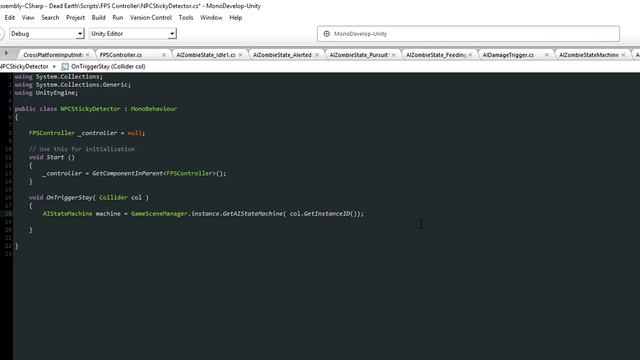Open the Help menu
640x360 pixels.
236,18
